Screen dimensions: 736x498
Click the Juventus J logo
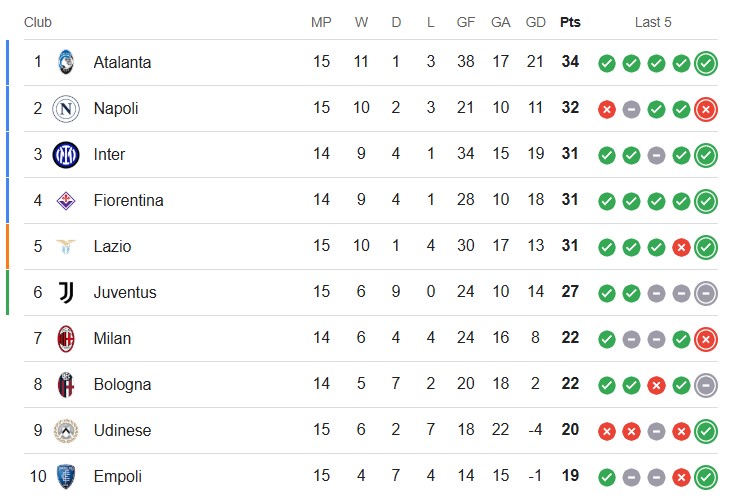click(66, 292)
